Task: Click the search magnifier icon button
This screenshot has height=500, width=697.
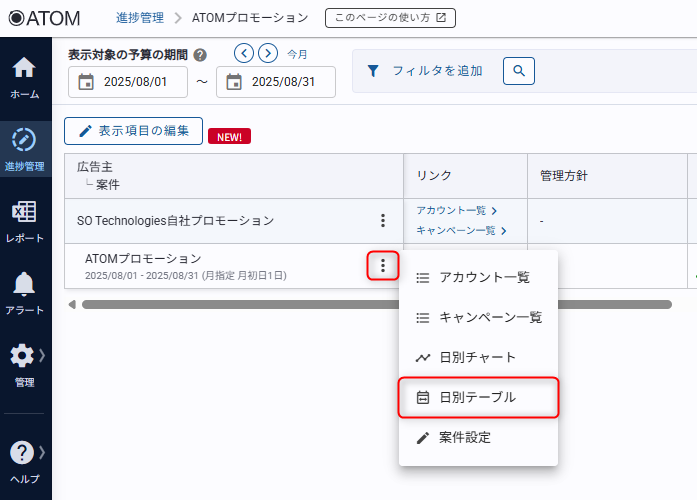Action: 518,71
